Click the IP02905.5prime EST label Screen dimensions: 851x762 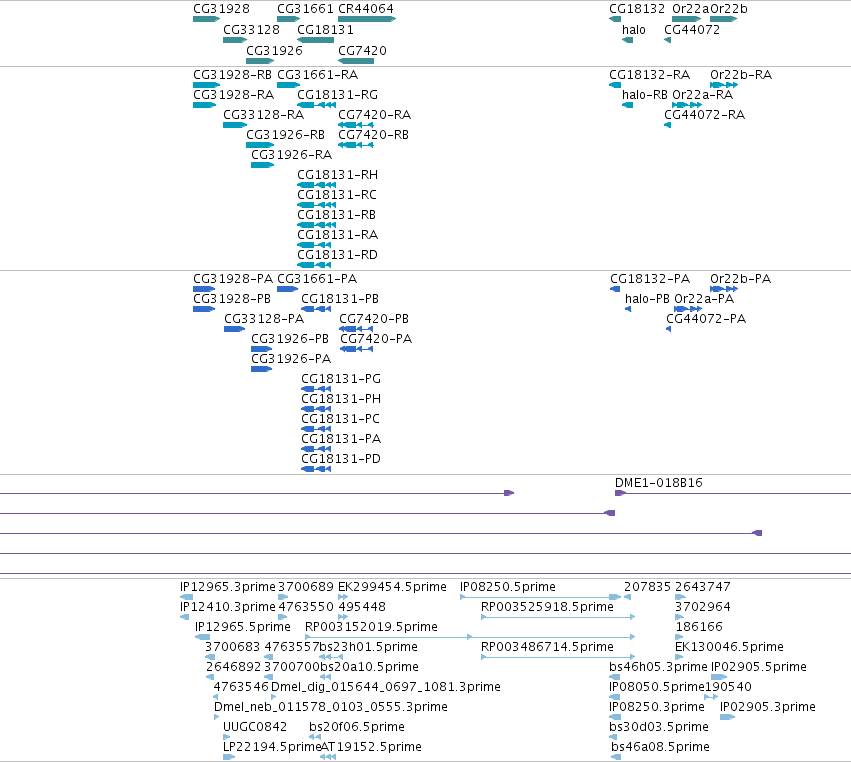(x=759, y=666)
